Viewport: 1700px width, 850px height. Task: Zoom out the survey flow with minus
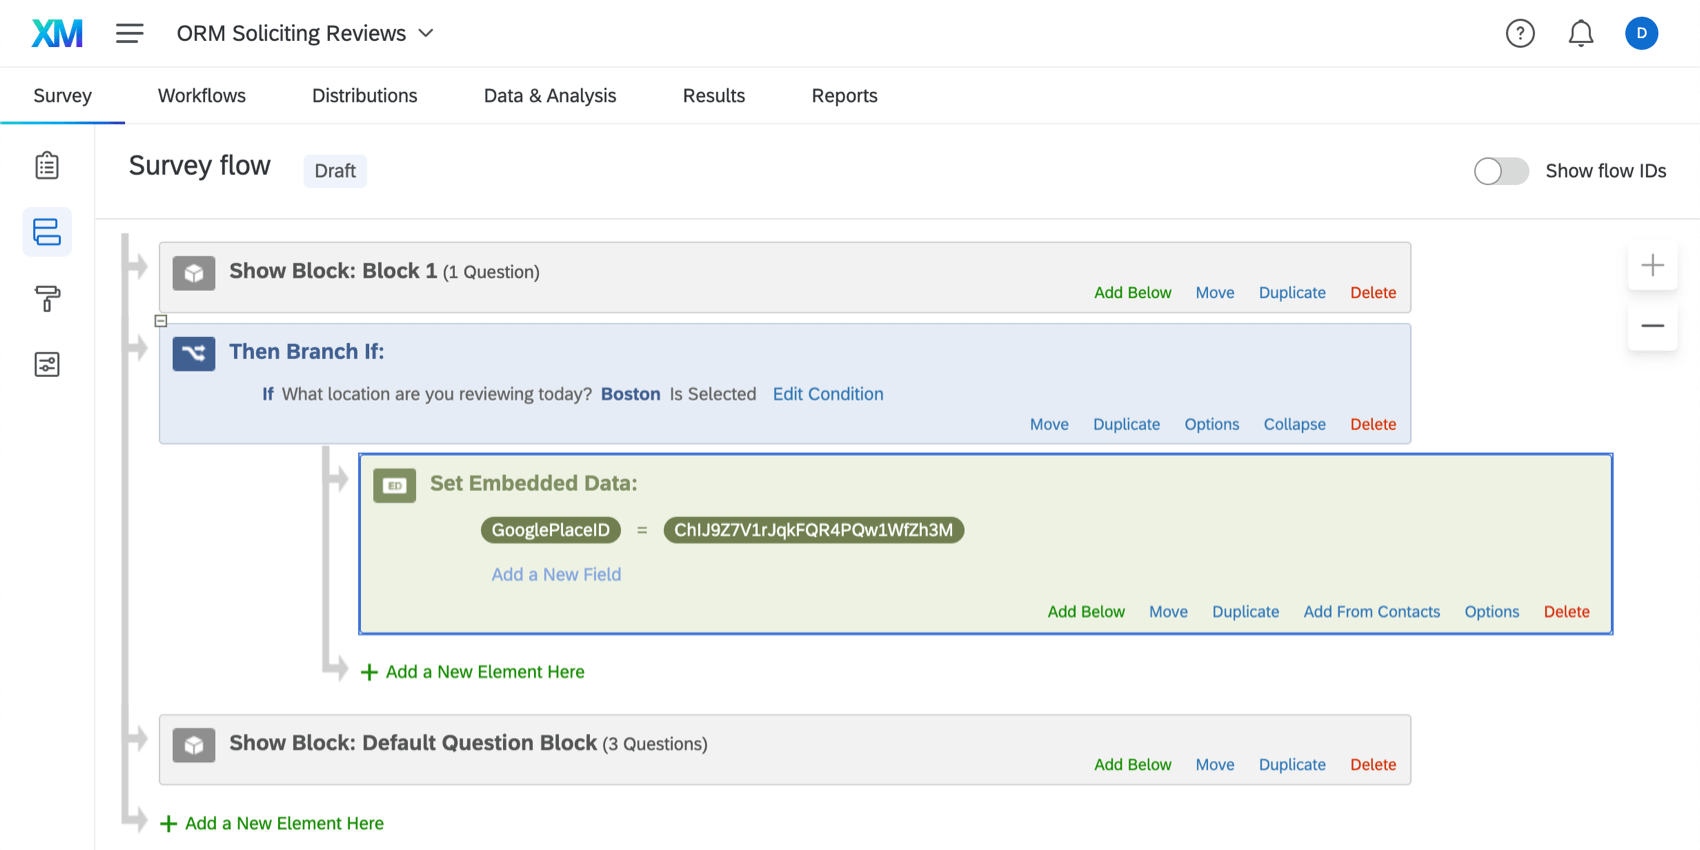[1652, 326]
